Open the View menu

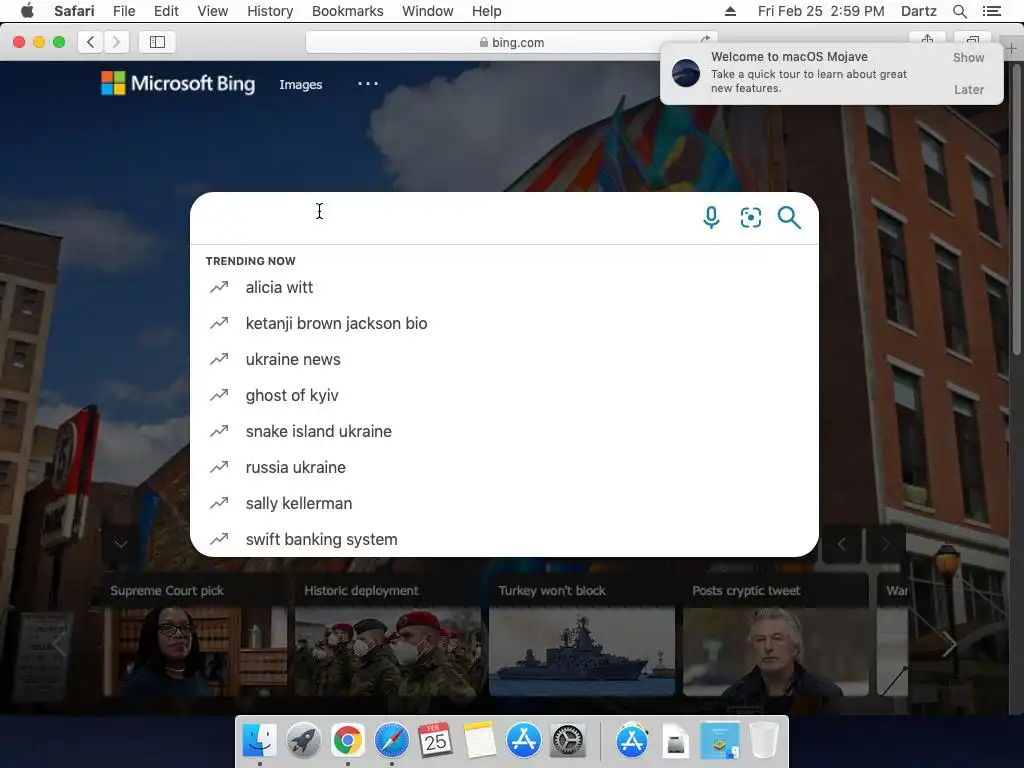click(213, 11)
